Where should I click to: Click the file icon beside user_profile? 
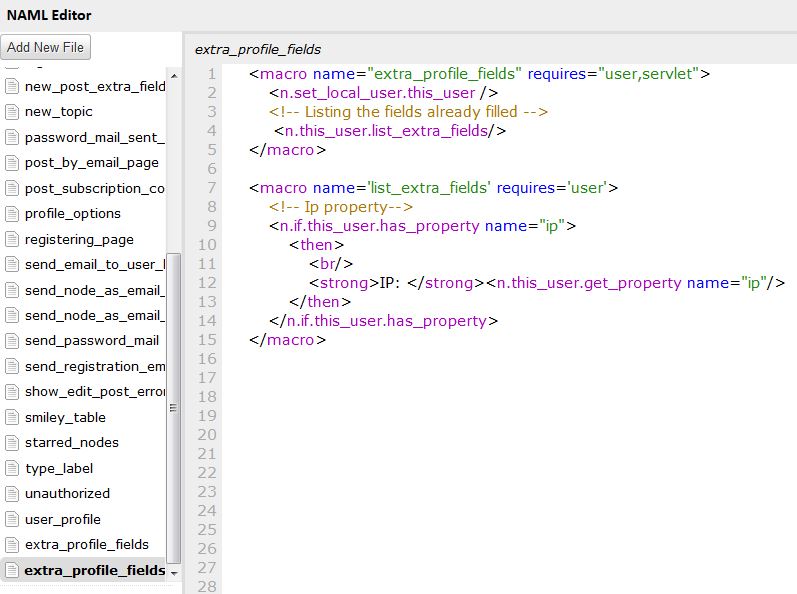(x=12, y=519)
